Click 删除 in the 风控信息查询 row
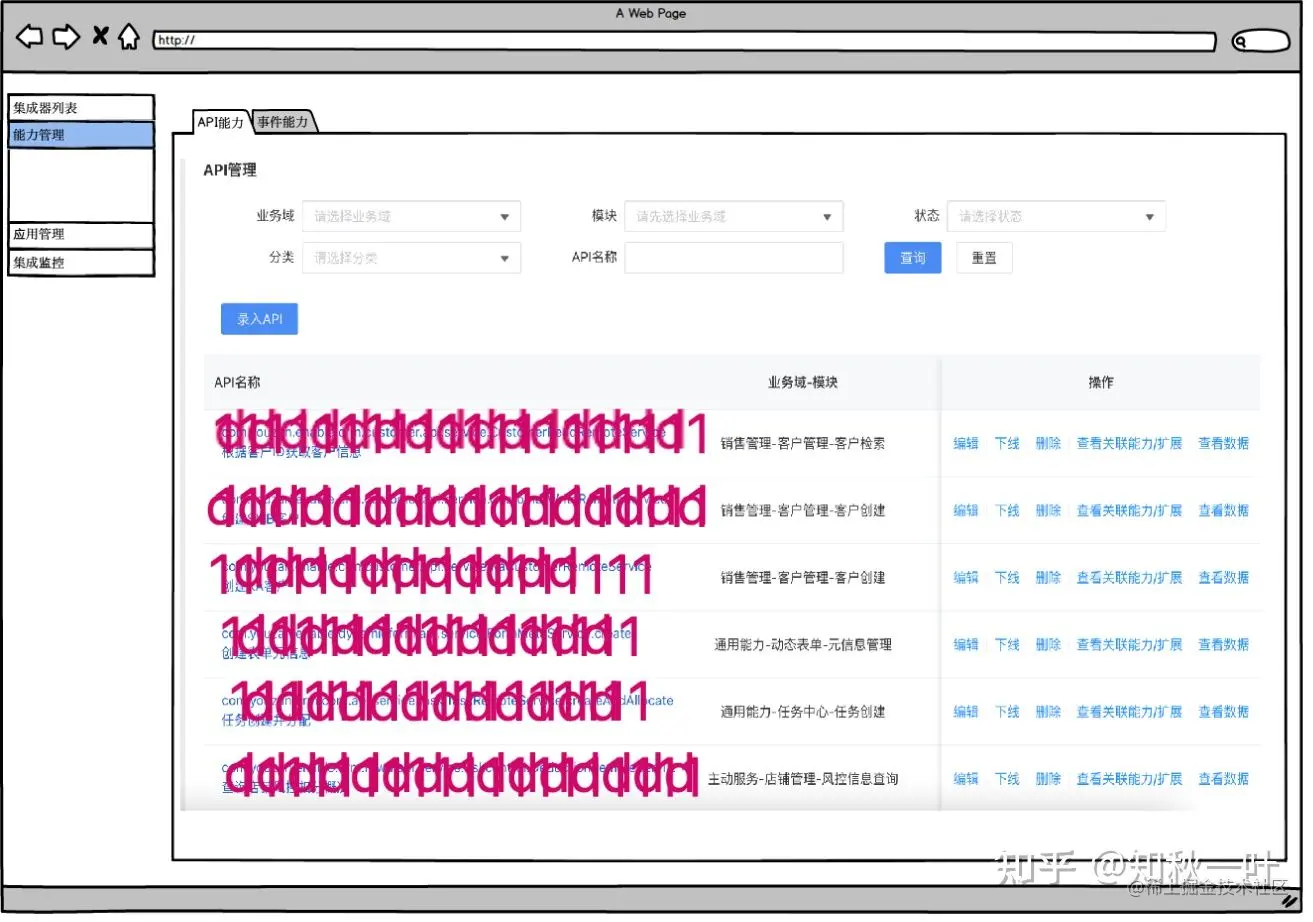 click(x=1048, y=779)
